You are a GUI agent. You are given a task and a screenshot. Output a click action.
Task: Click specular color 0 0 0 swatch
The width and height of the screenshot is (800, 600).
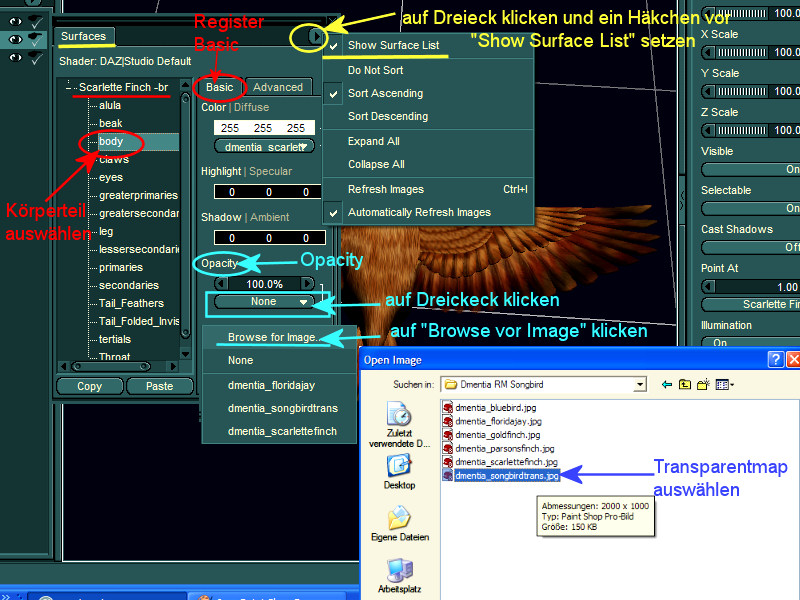click(269, 192)
